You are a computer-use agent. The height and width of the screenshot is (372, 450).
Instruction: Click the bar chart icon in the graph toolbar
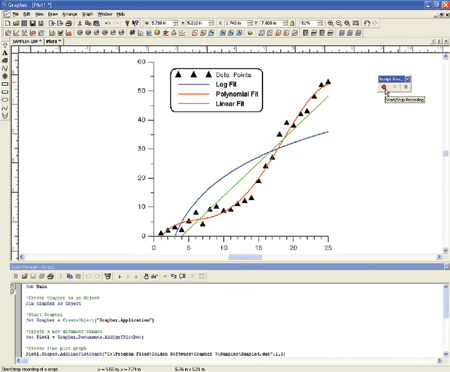[x=52, y=33]
